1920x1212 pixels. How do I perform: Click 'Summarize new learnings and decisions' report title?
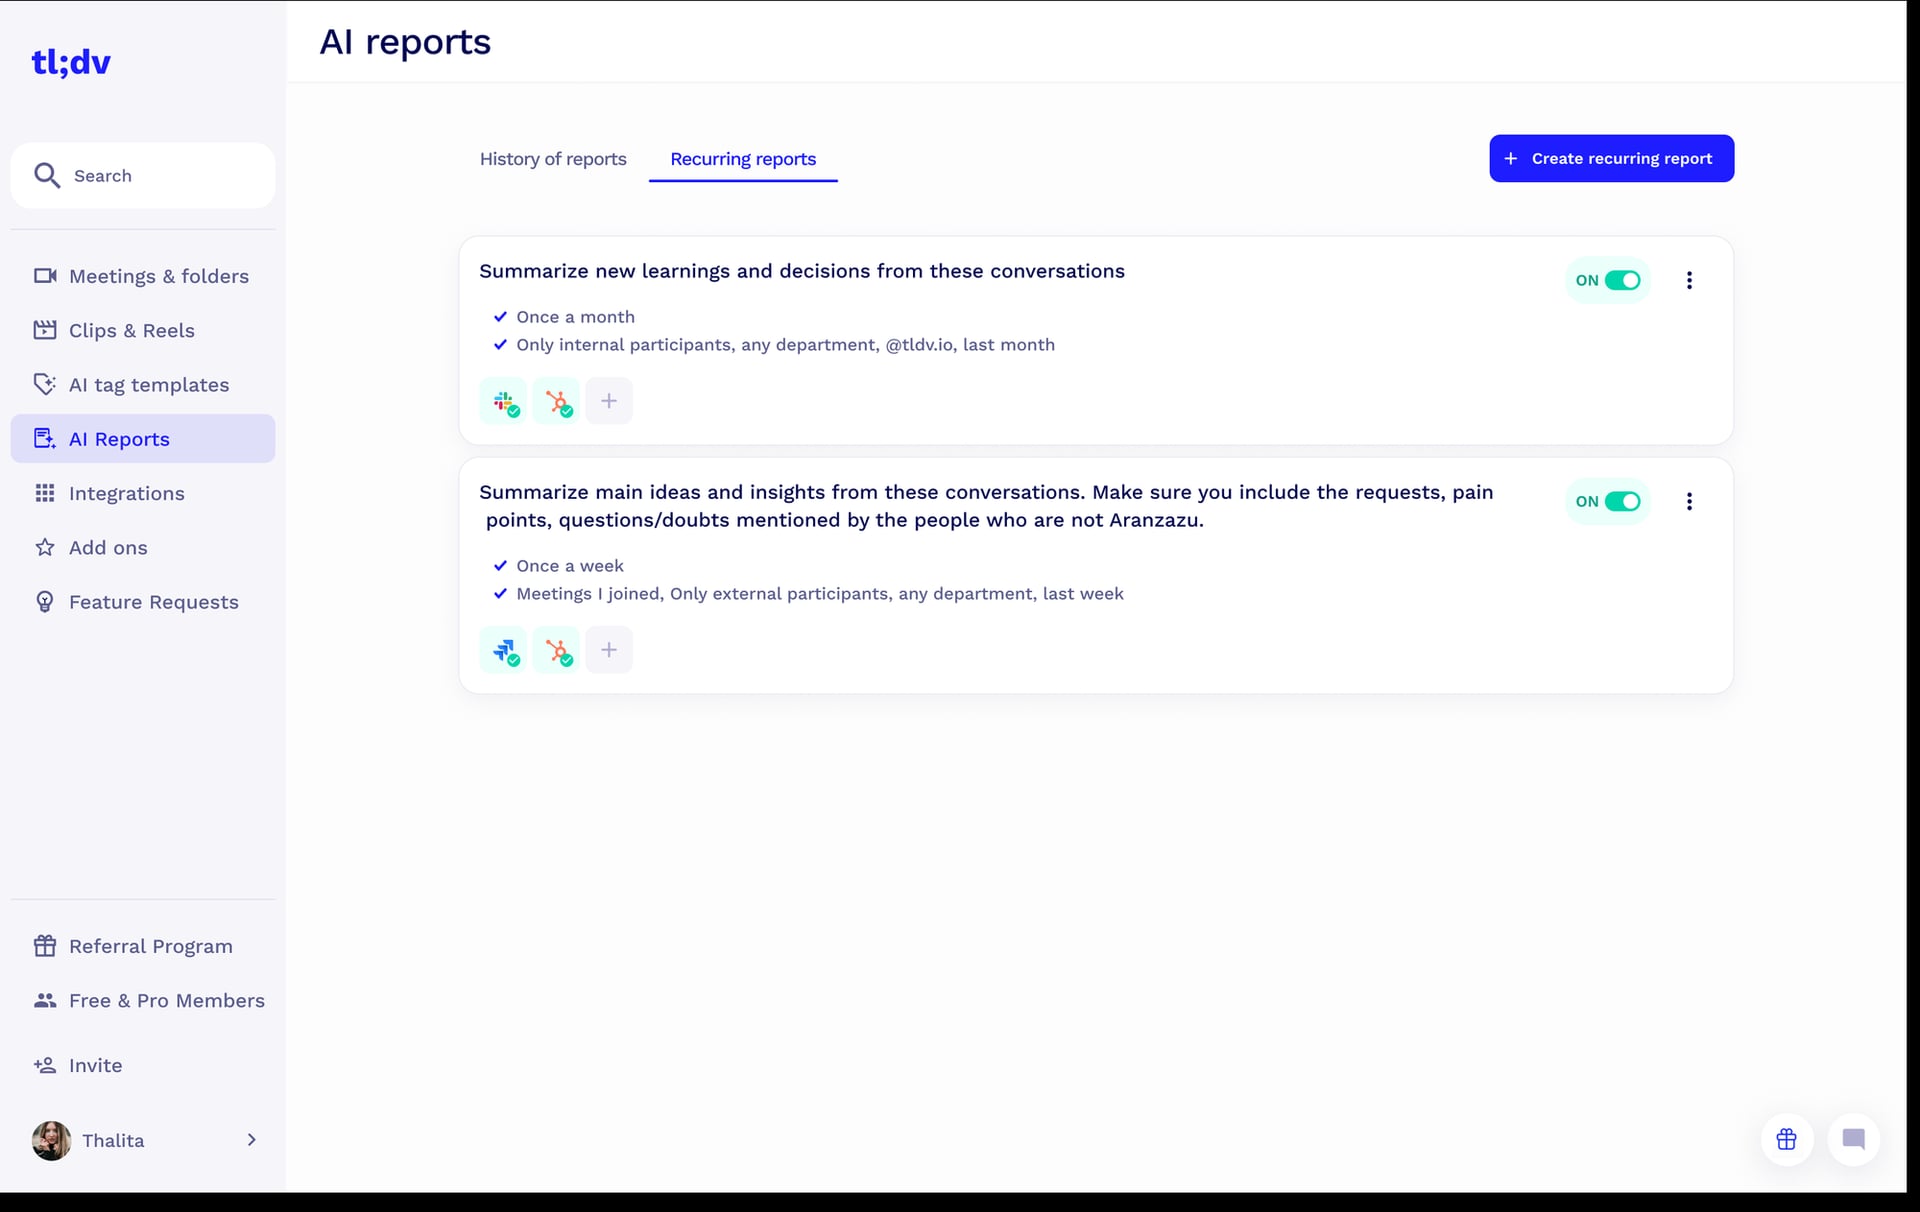click(x=802, y=271)
